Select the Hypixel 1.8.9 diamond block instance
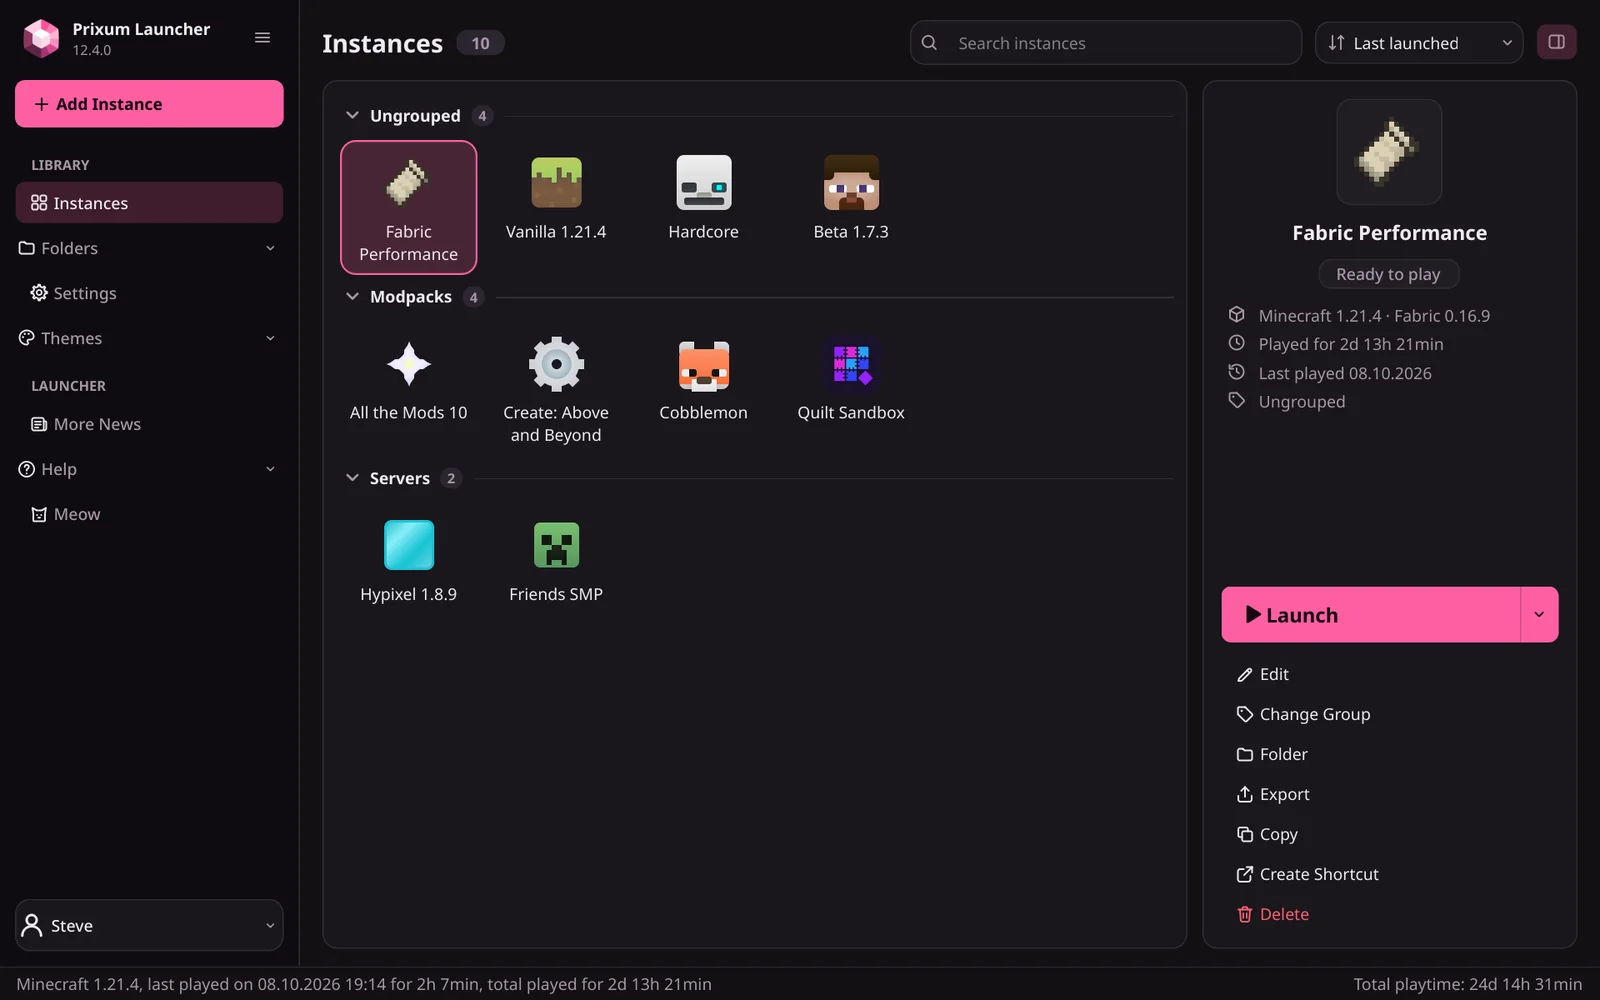Image resolution: width=1600 pixels, height=1000 pixels. (x=408, y=562)
